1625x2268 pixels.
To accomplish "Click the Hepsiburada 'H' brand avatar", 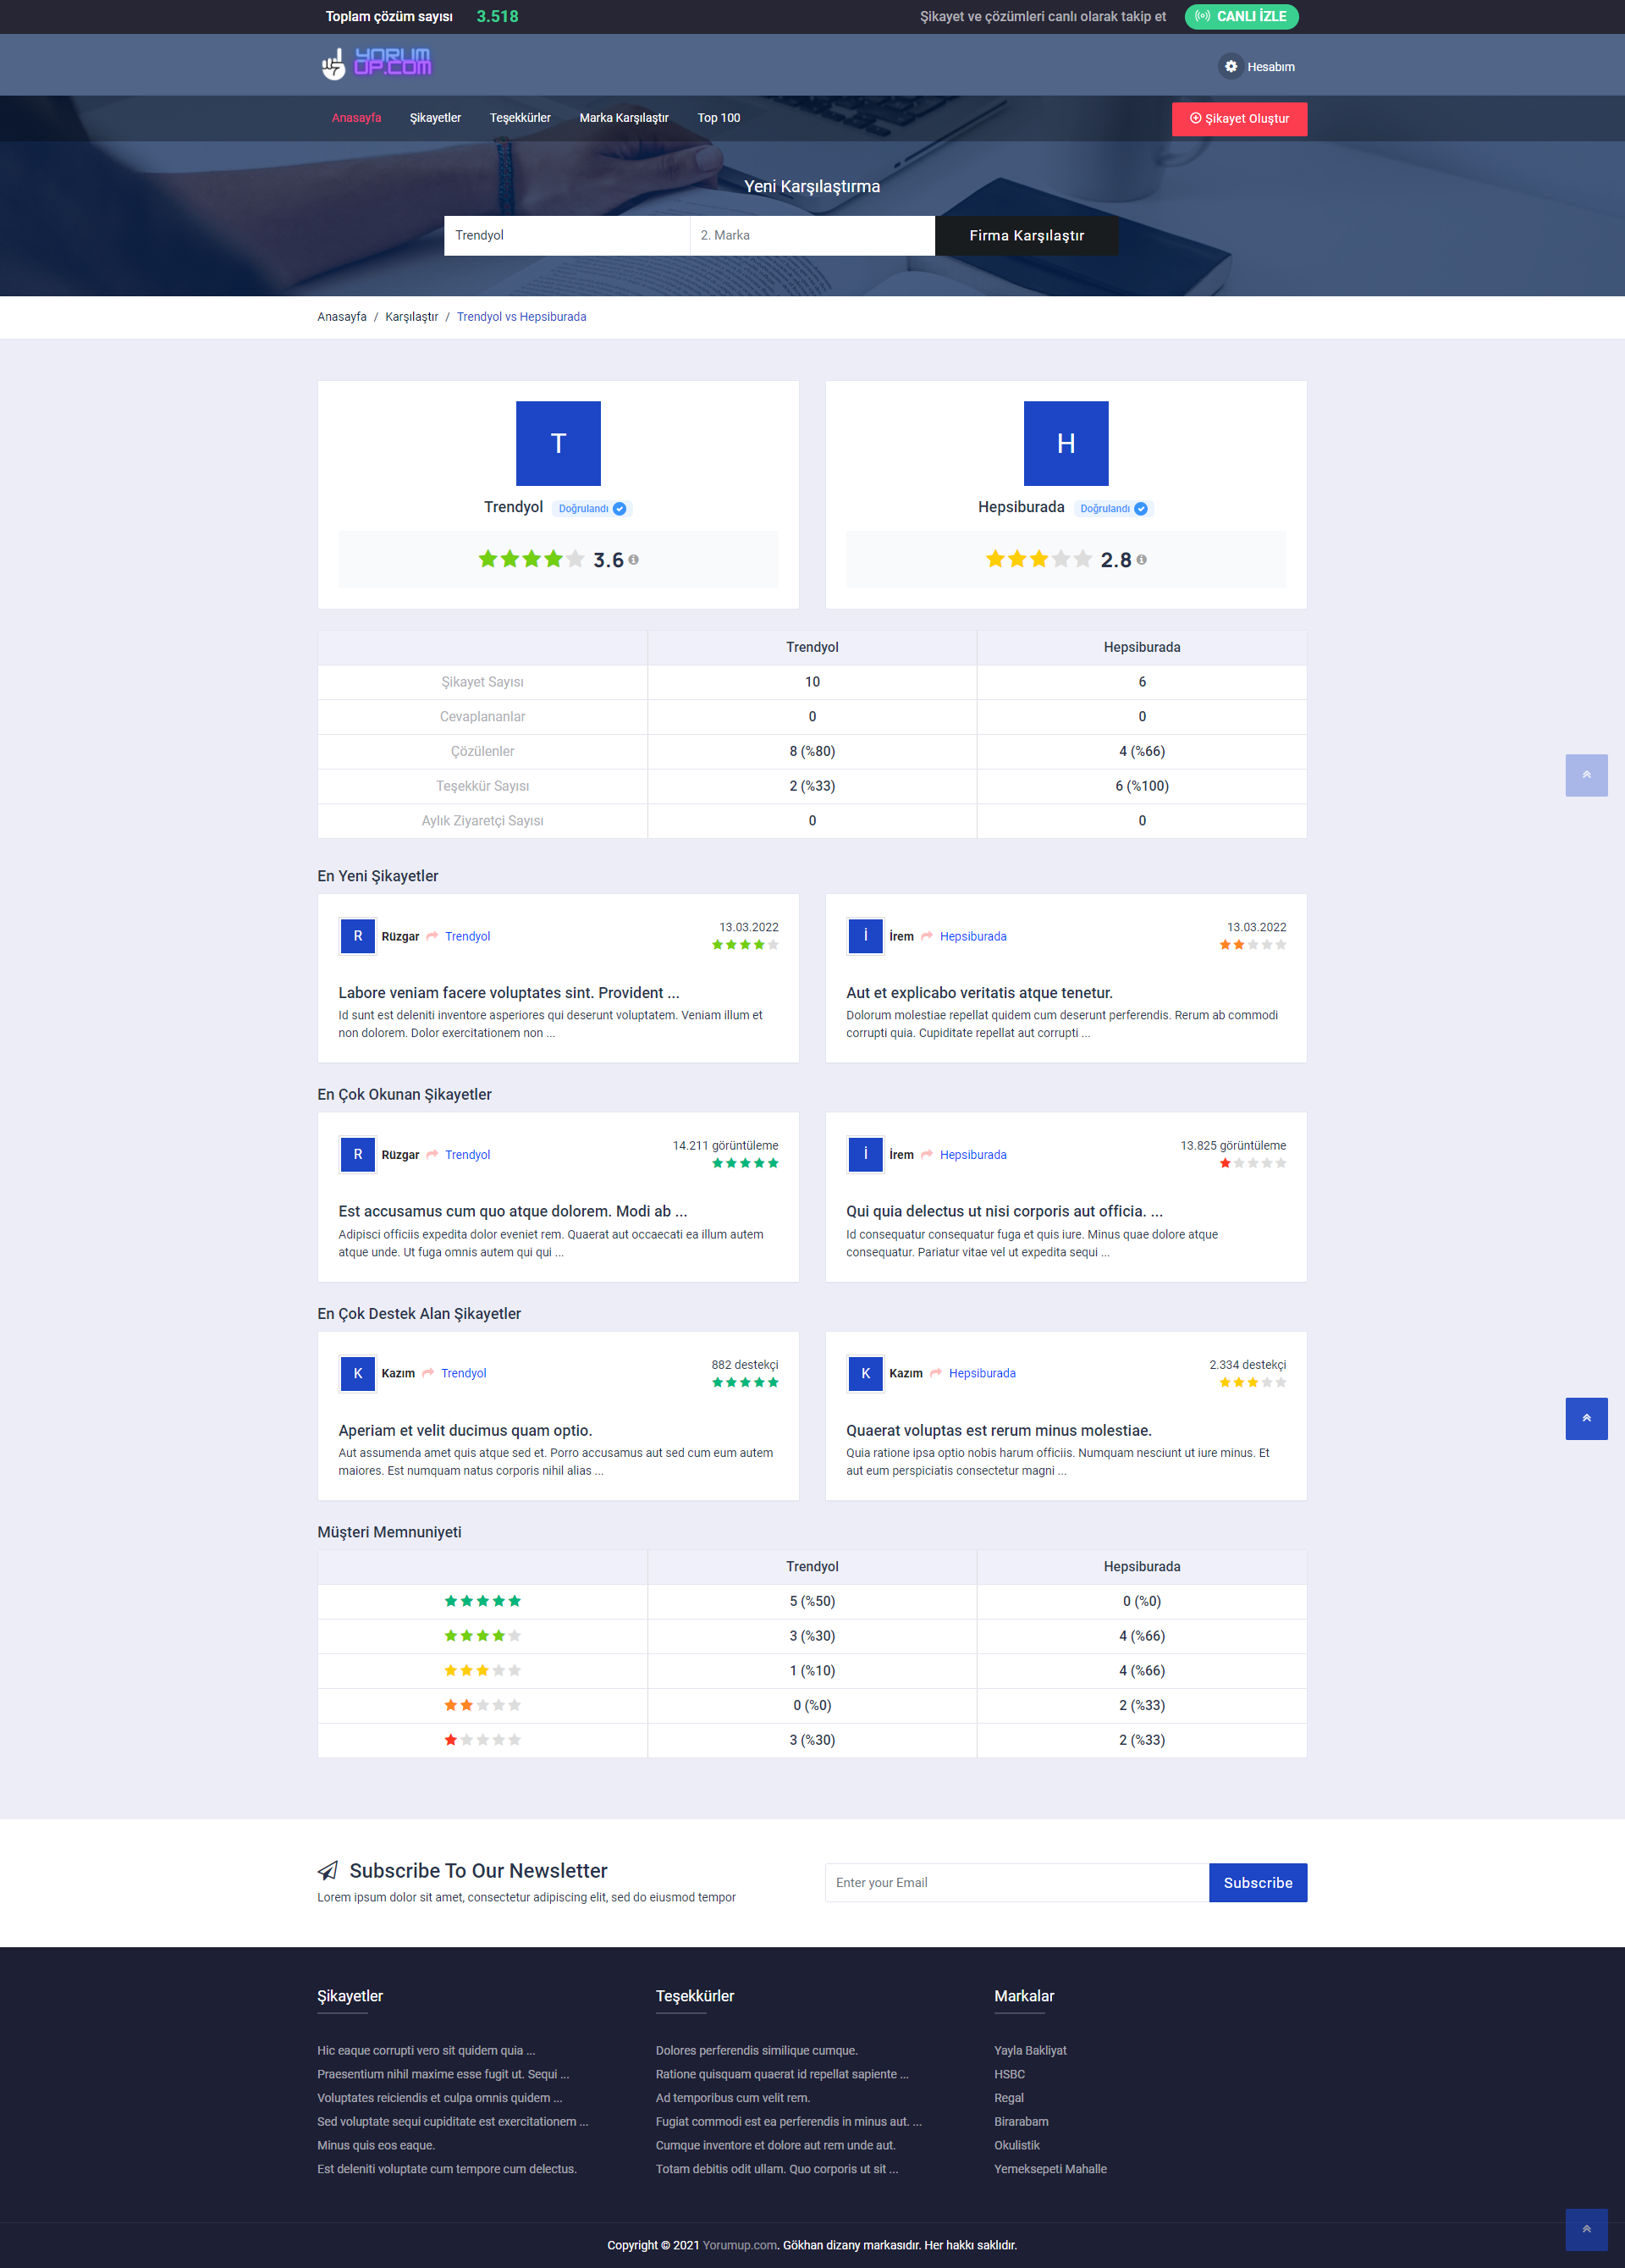I will pyautogui.click(x=1066, y=443).
